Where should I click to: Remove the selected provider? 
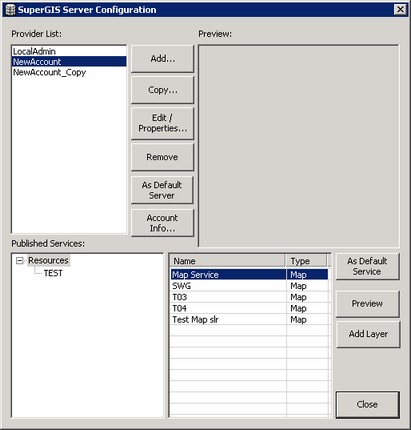tap(162, 157)
